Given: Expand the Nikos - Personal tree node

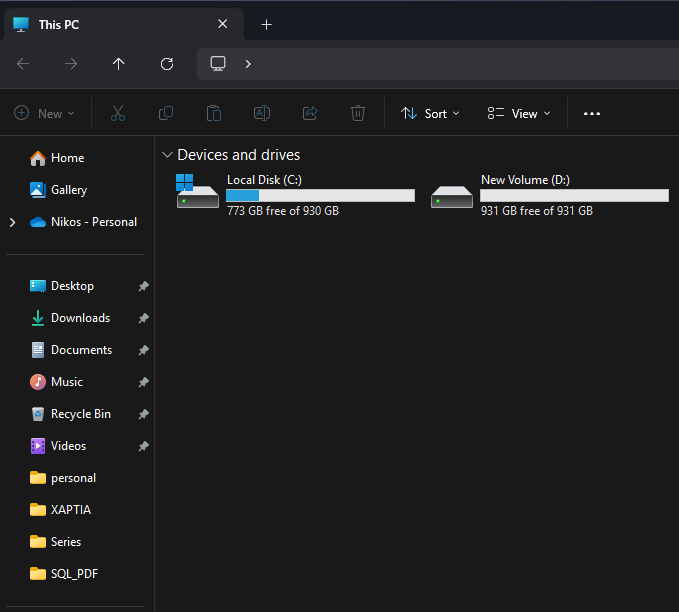Looking at the screenshot, I should pos(13,223).
